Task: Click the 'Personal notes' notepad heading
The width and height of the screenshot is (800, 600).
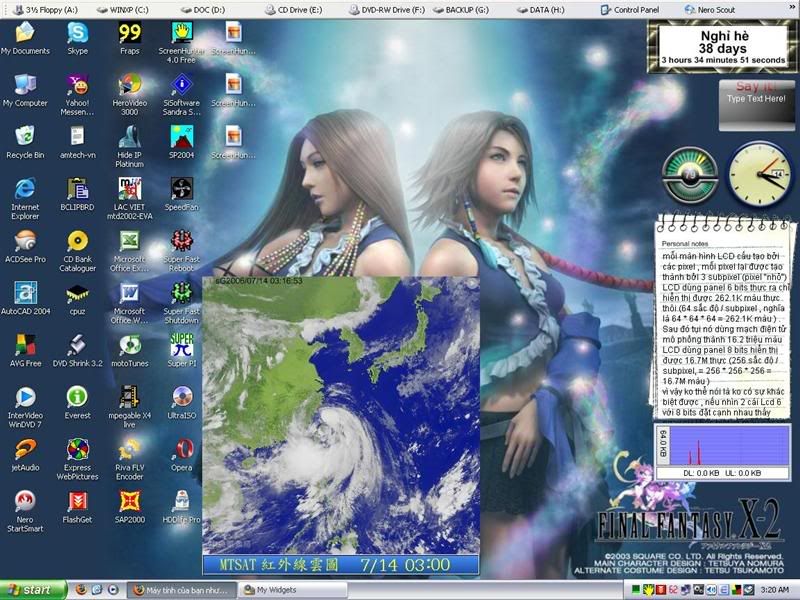Action: point(685,244)
